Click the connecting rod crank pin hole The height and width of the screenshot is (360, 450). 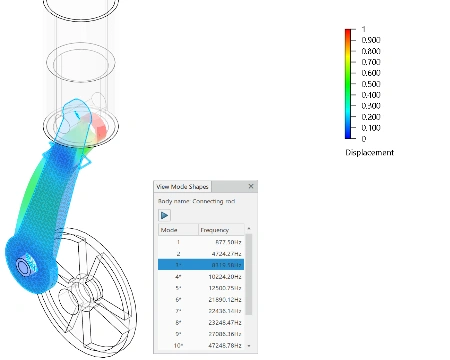click(x=23, y=266)
